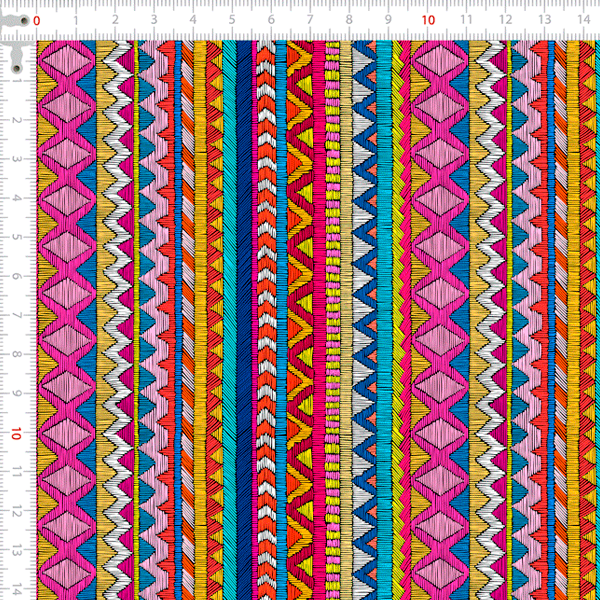
Task: Select number 8 on the left ruler
Action: (x=18, y=355)
